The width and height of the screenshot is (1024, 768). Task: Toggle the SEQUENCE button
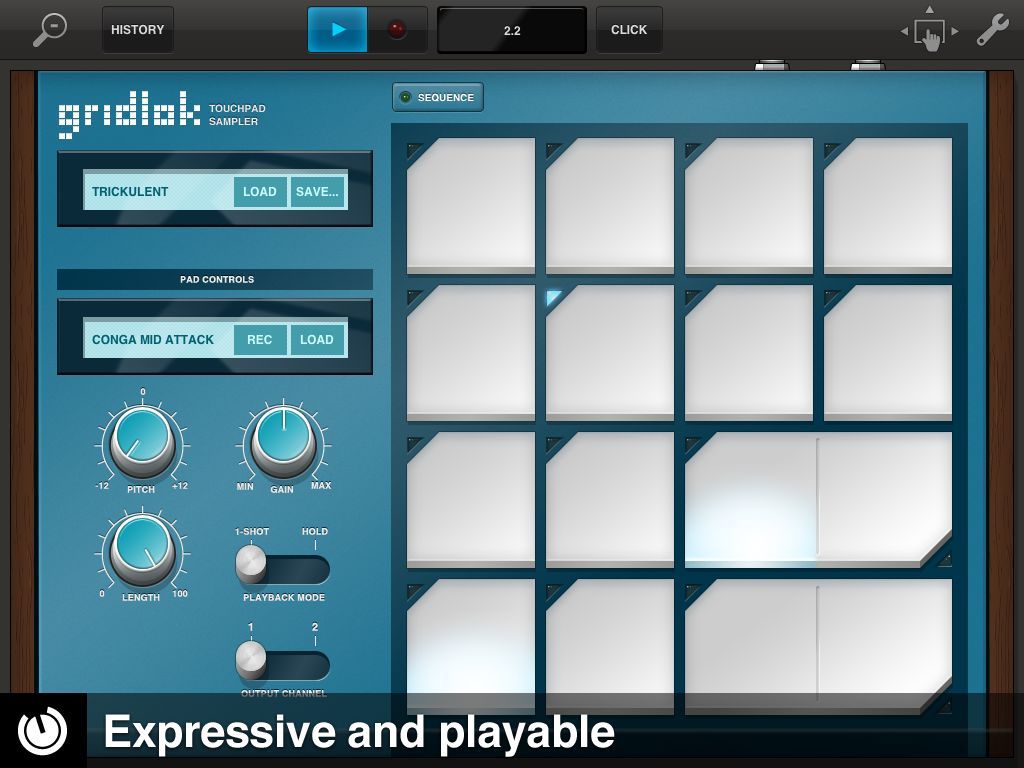438,97
